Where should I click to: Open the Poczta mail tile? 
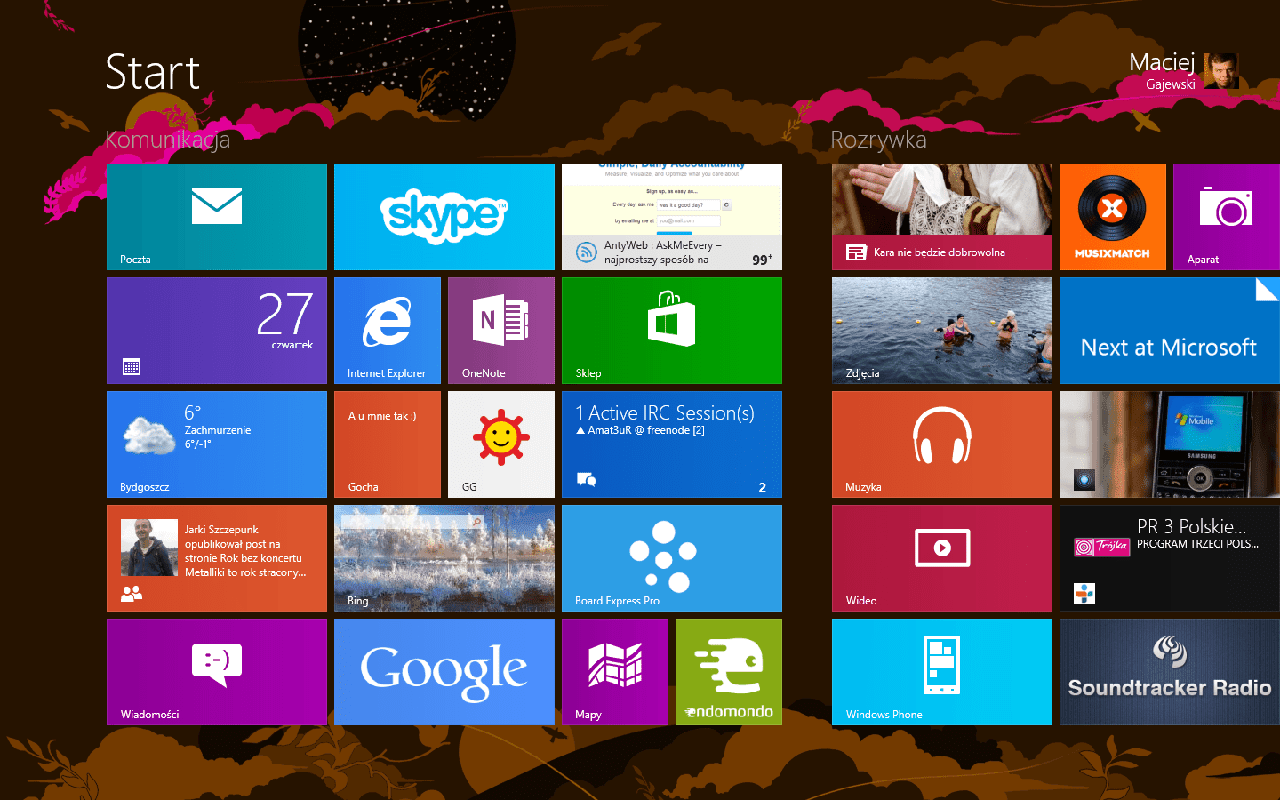click(x=217, y=217)
